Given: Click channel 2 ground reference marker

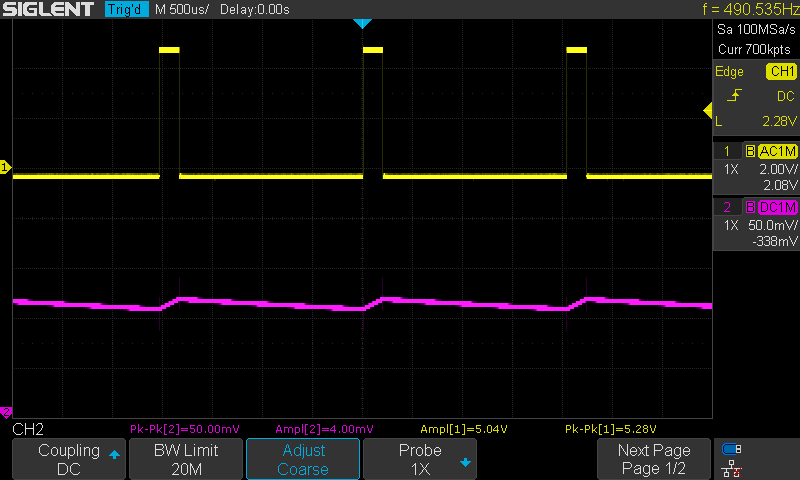Looking at the screenshot, I should [6, 411].
